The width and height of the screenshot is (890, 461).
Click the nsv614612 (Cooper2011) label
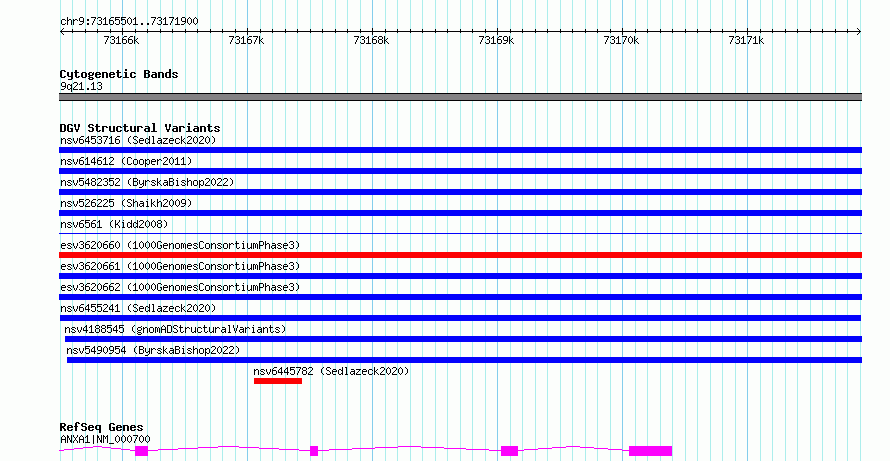(126, 161)
